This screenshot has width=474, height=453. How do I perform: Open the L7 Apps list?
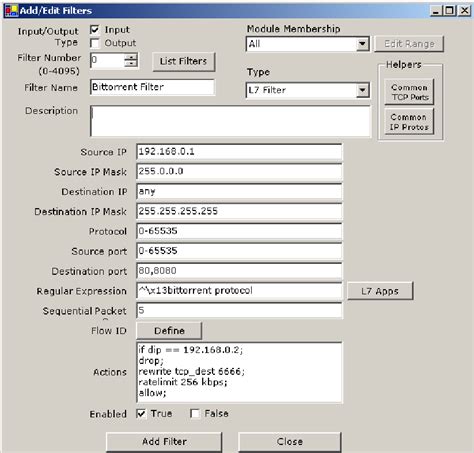click(380, 291)
